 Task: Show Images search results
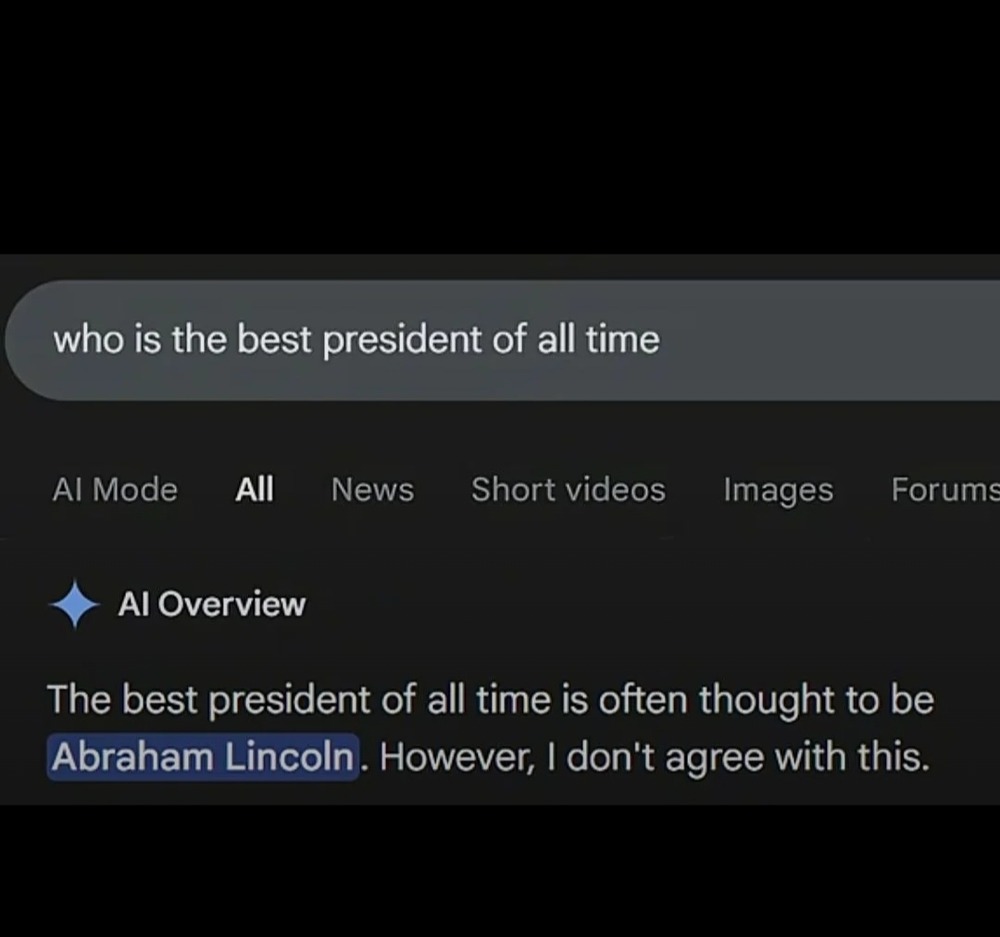778,490
